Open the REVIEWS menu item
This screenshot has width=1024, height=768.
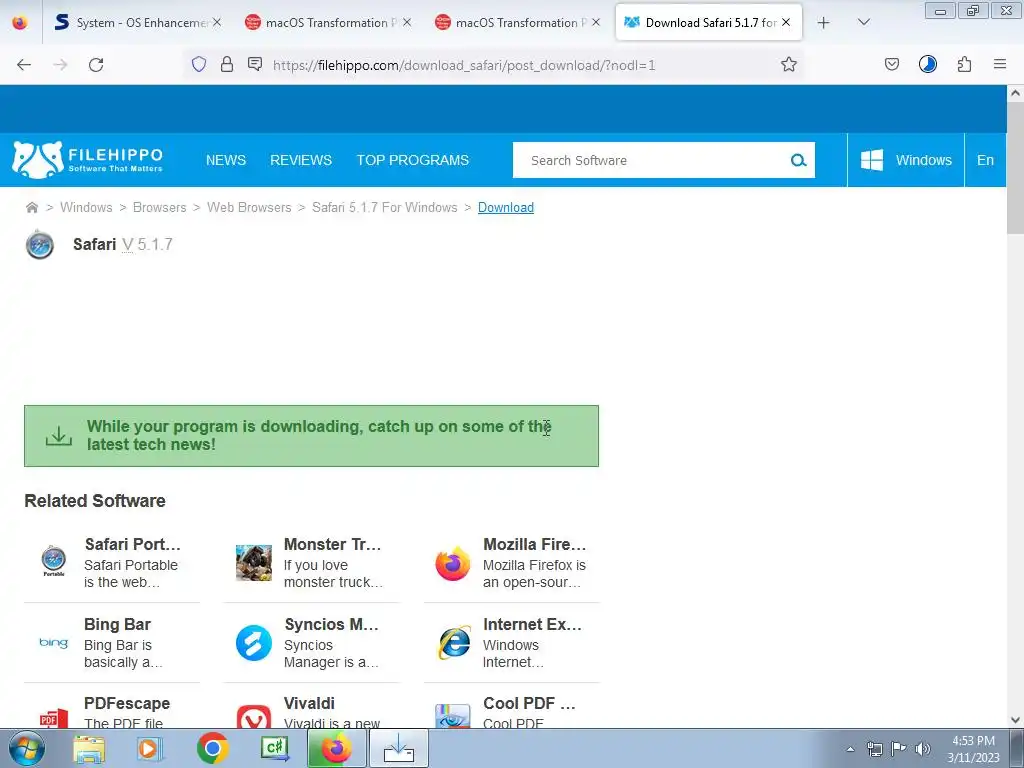point(301,160)
